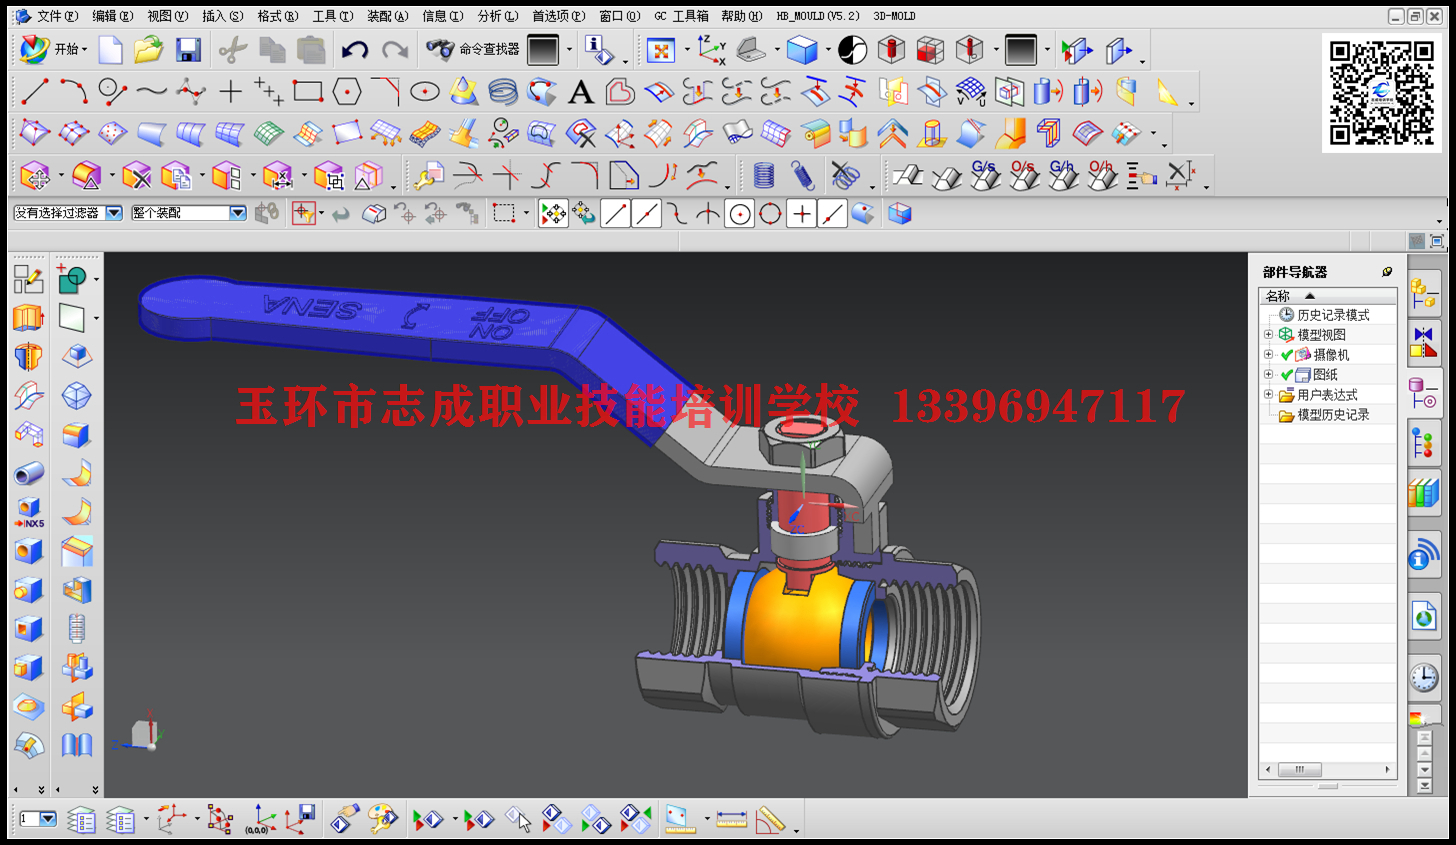The height and width of the screenshot is (845, 1456).
Task: Open the GC 工具箱 menu
Action: pos(681,16)
